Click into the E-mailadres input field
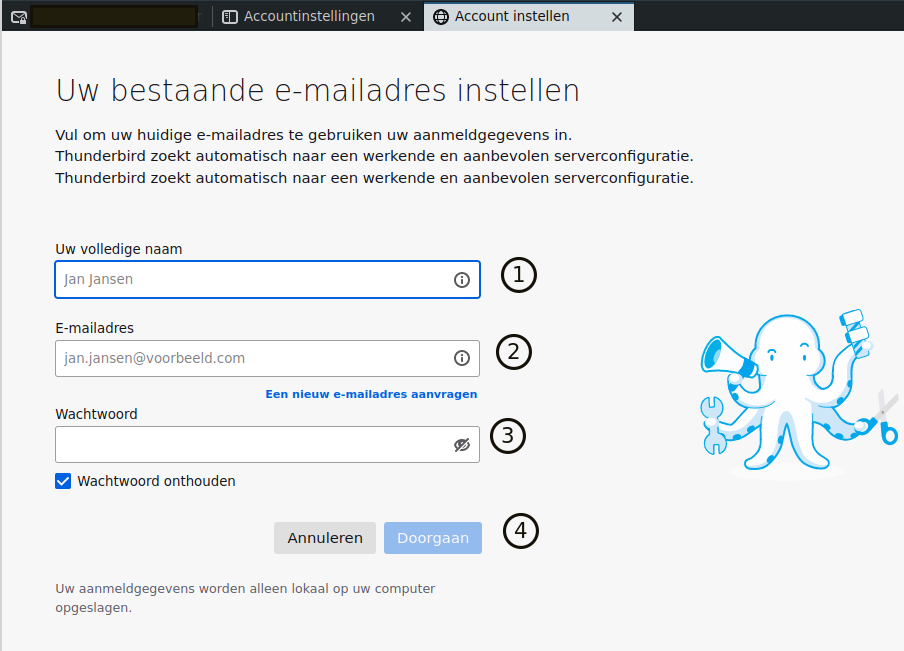The width and height of the screenshot is (904, 651). tap(268, 358)
